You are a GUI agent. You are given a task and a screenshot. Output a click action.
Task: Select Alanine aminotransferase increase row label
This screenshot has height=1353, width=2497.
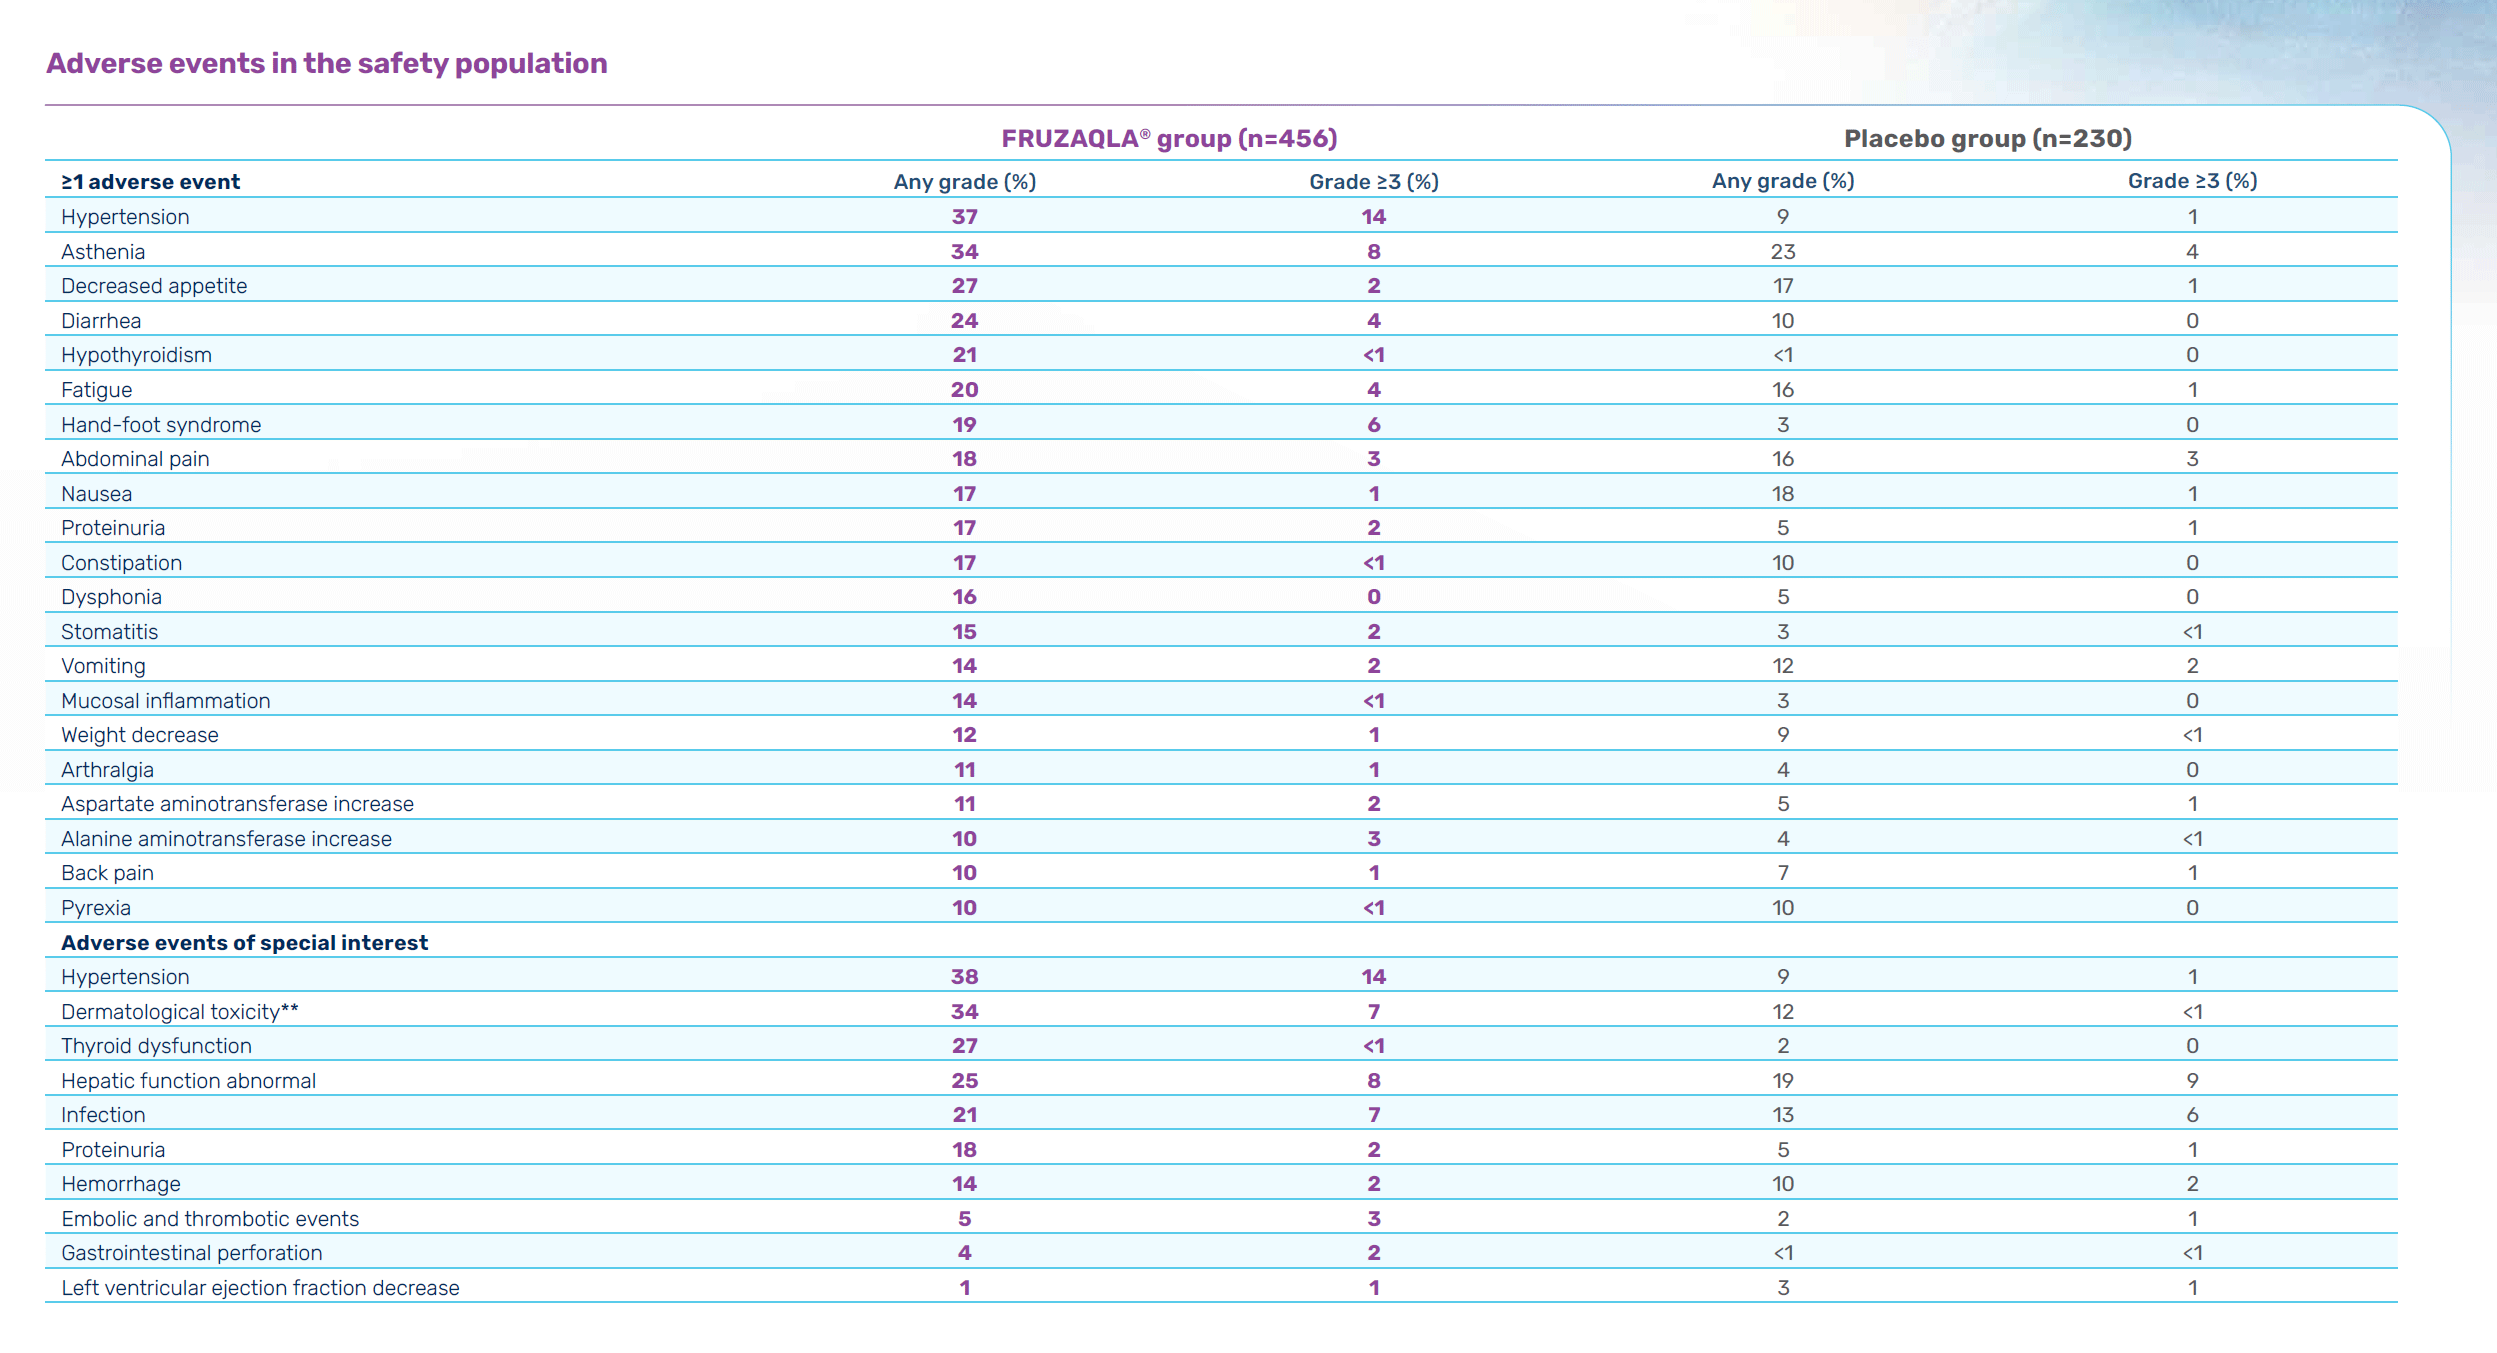226,839
